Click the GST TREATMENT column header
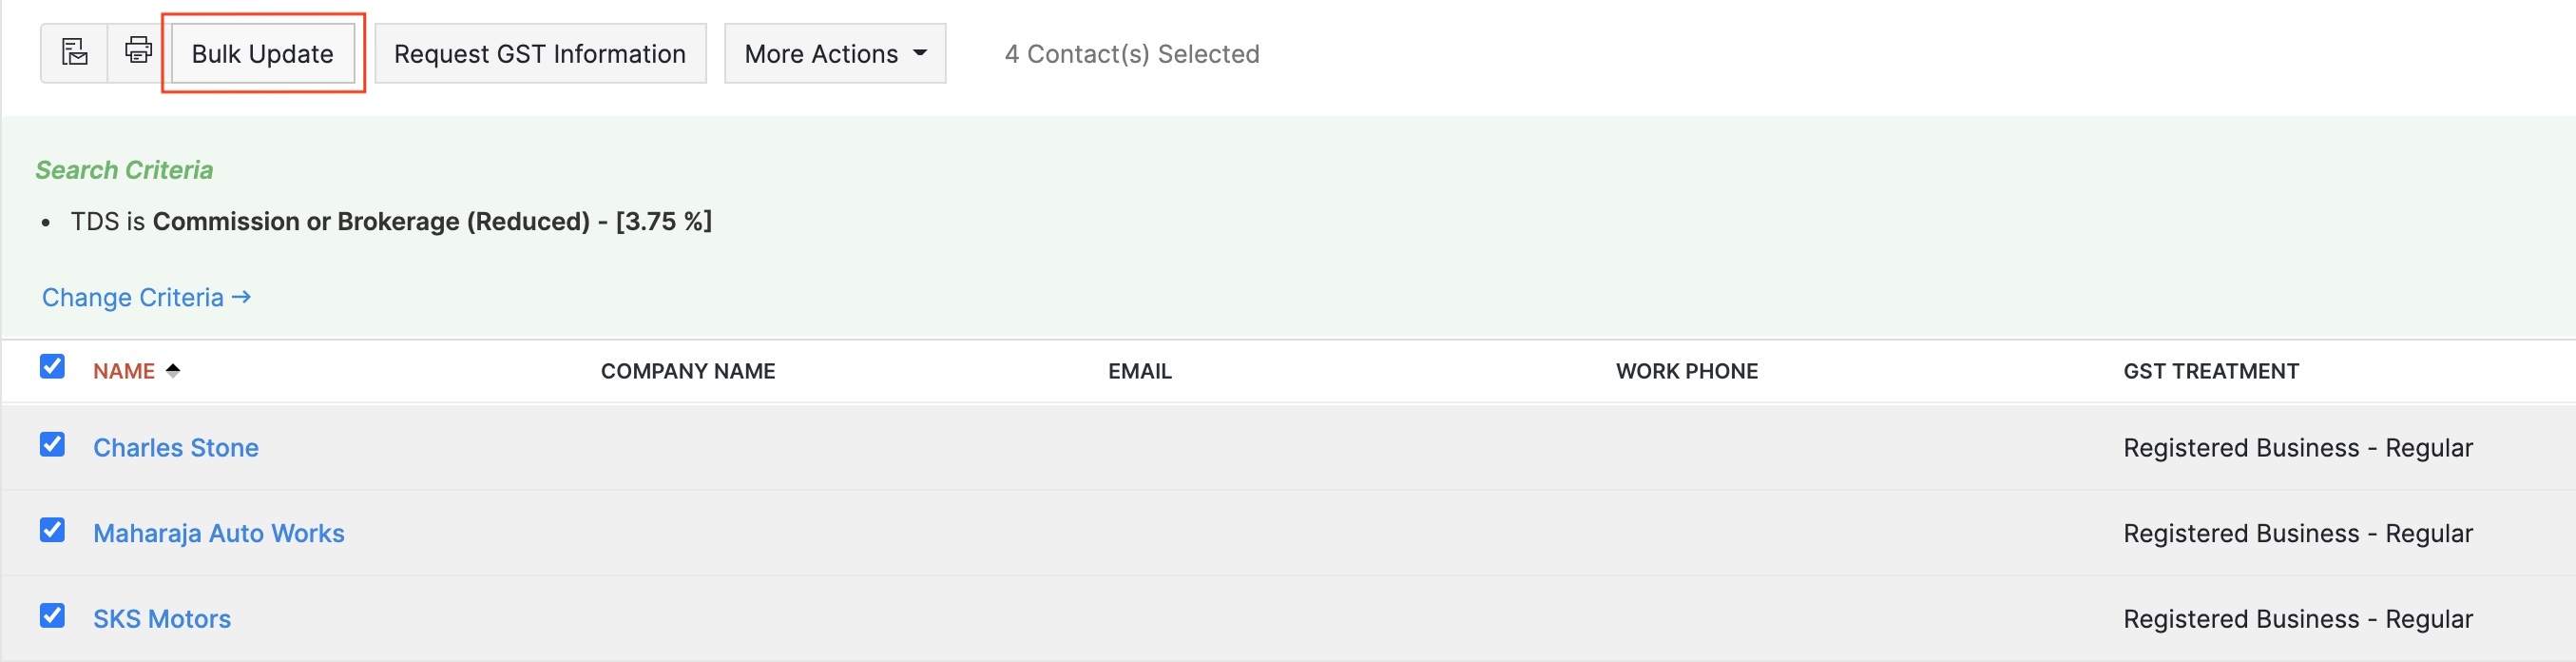The width and height of the screenshot is (2576, 662). (x=2211, y=372)
